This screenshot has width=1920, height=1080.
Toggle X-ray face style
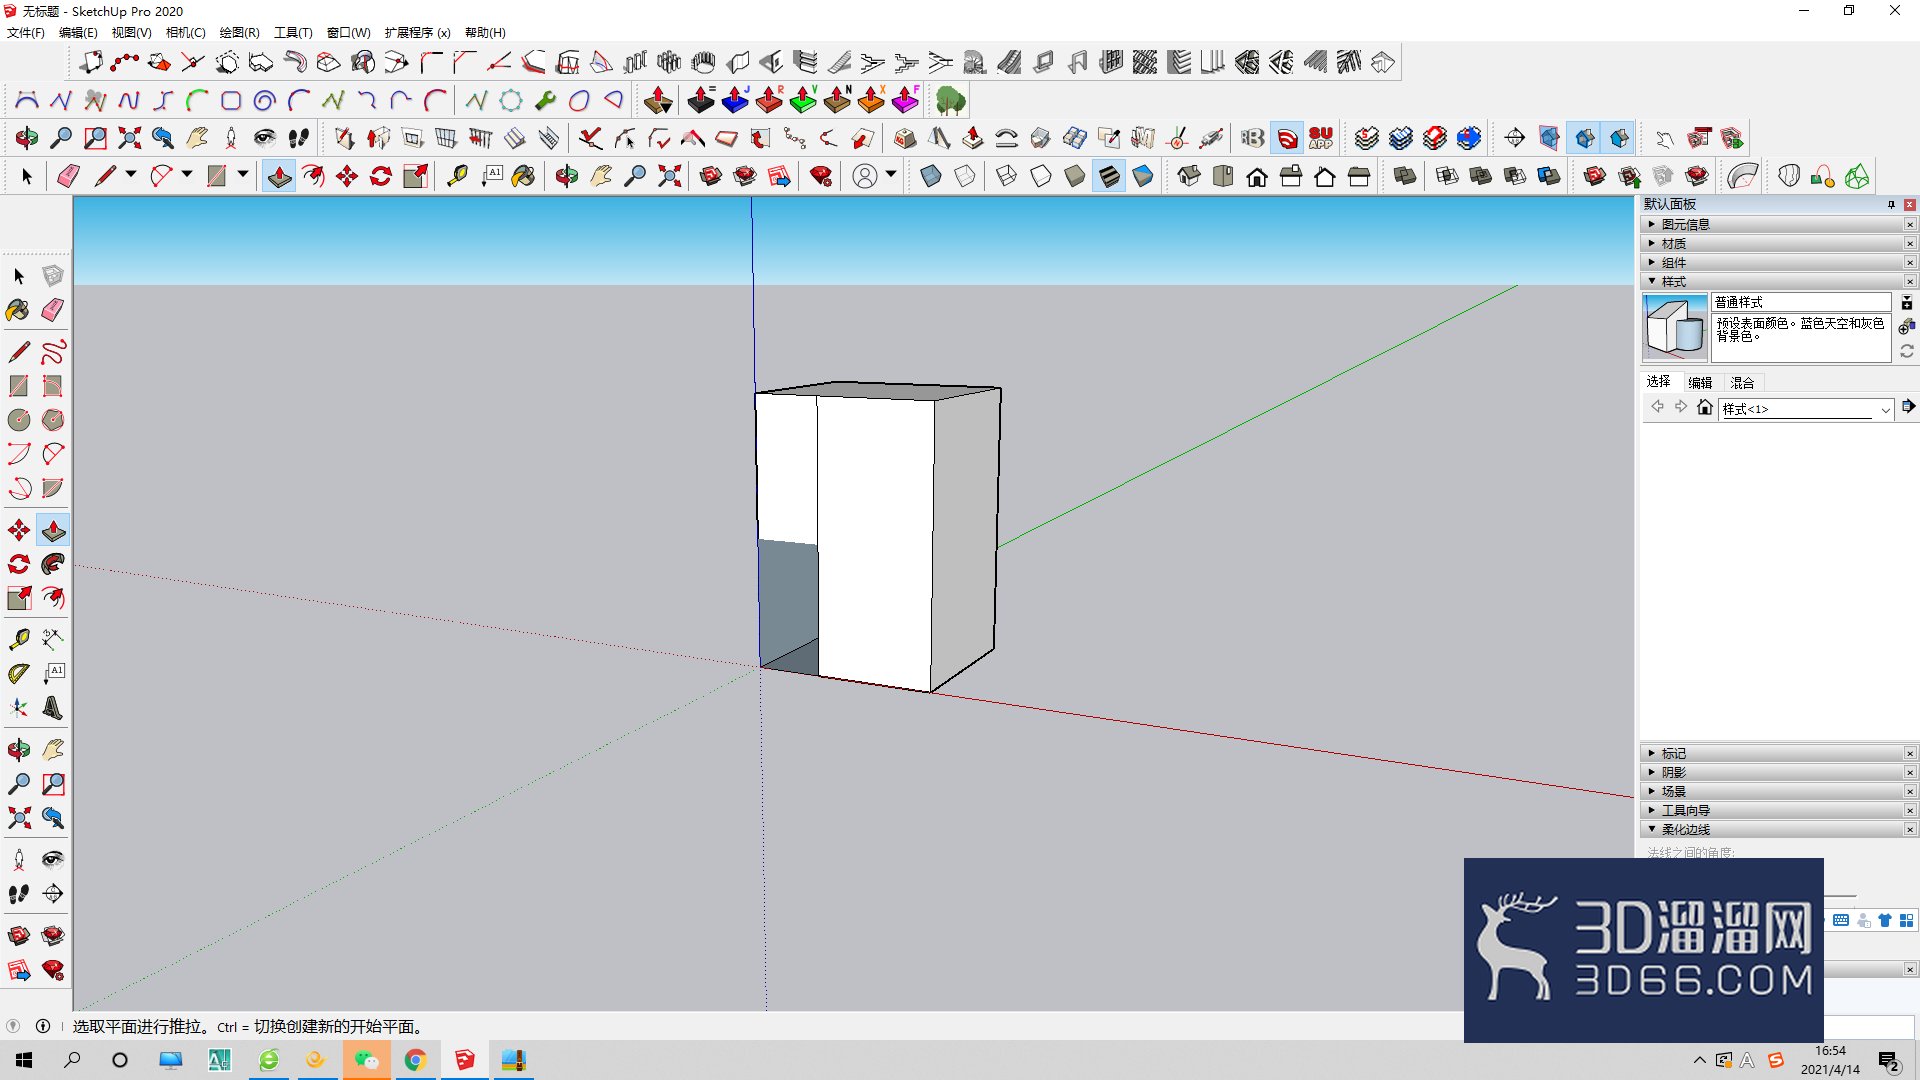931,176
